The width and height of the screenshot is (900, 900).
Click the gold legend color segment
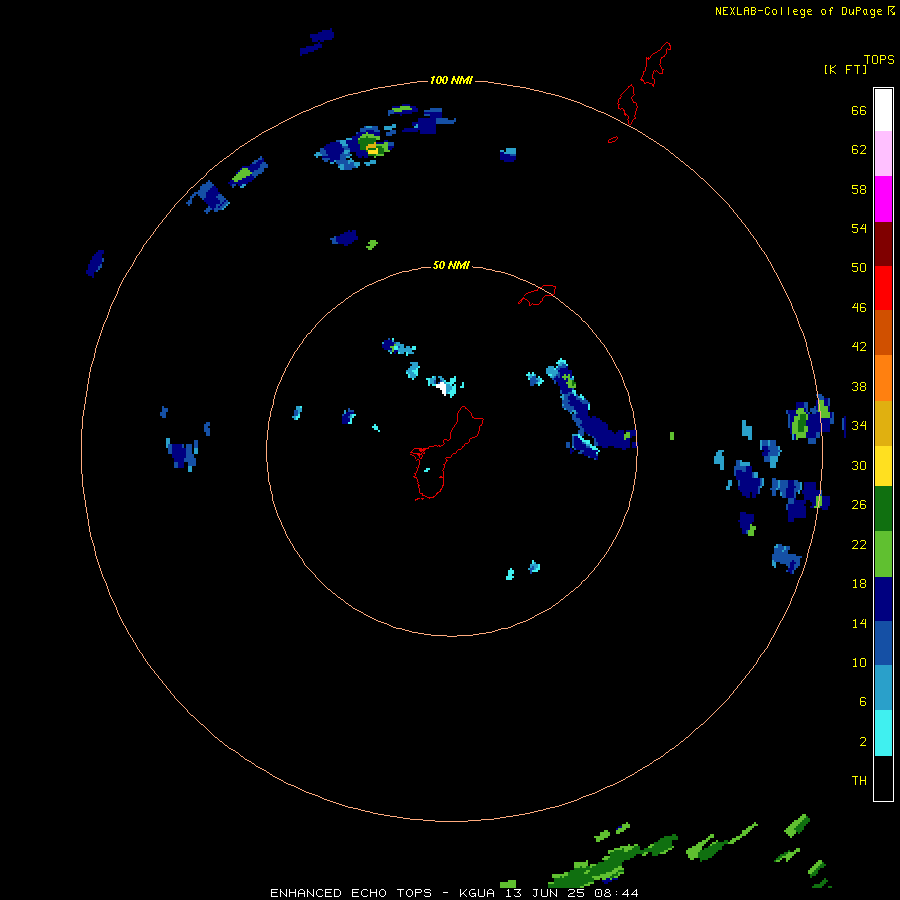(x=883, y=423)
